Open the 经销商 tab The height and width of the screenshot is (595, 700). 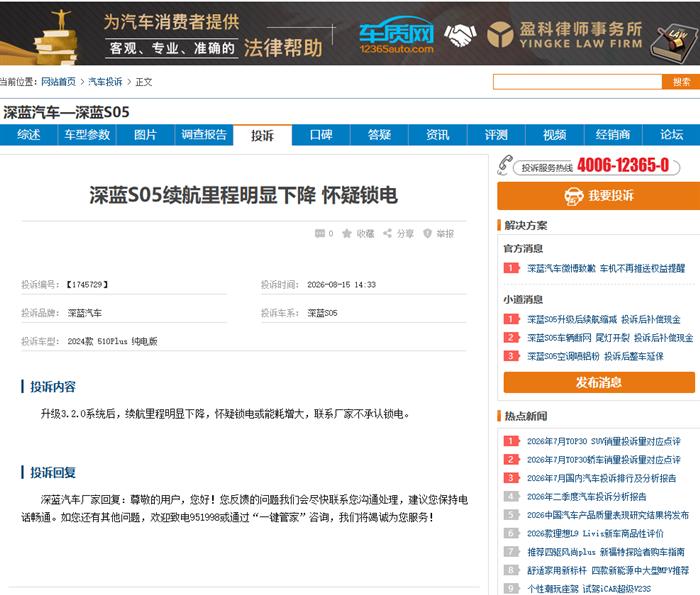(613, 135)
